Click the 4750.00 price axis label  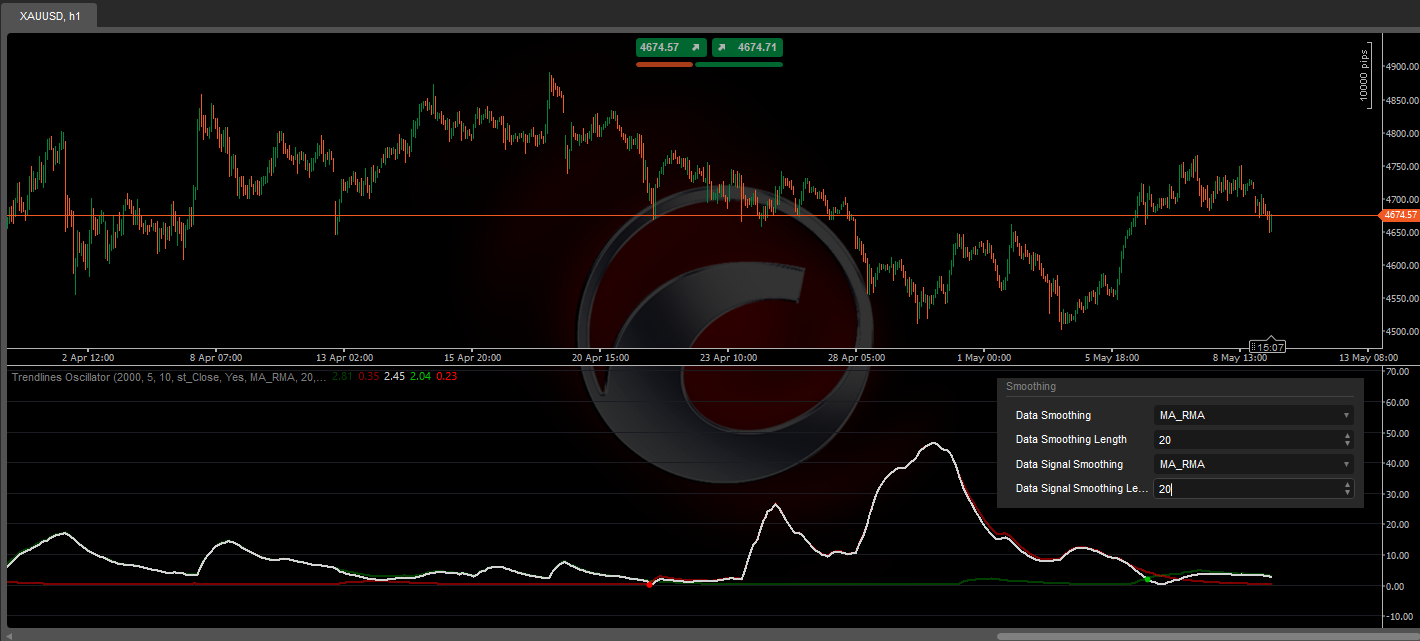click(1401, 166)
